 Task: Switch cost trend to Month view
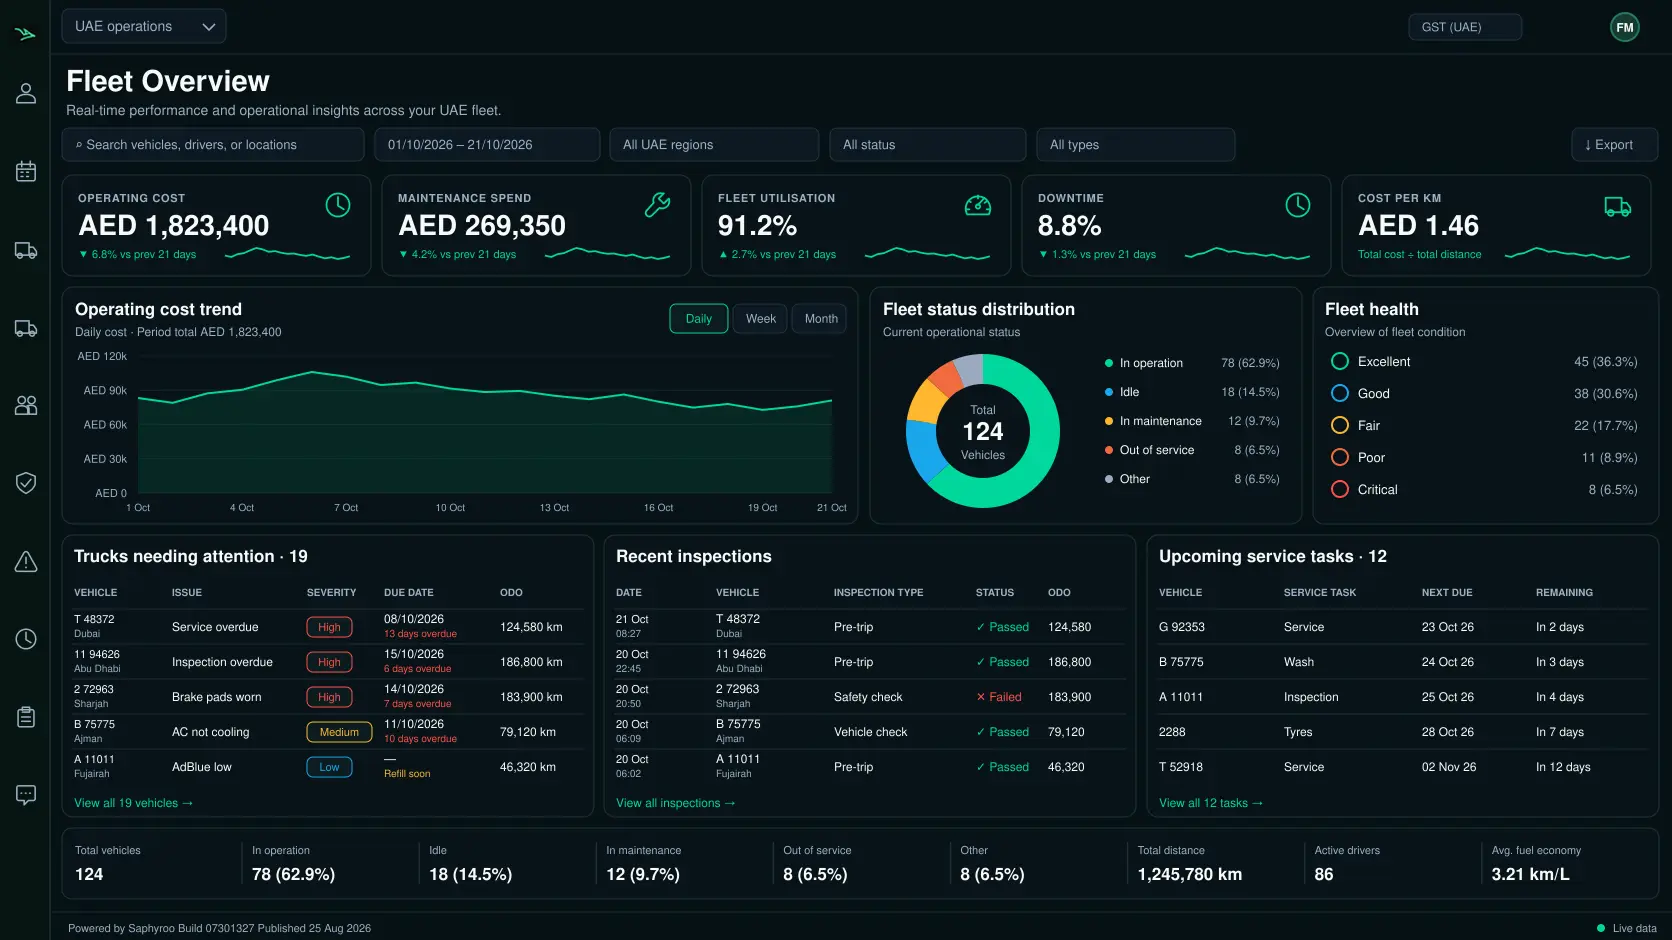821,319
